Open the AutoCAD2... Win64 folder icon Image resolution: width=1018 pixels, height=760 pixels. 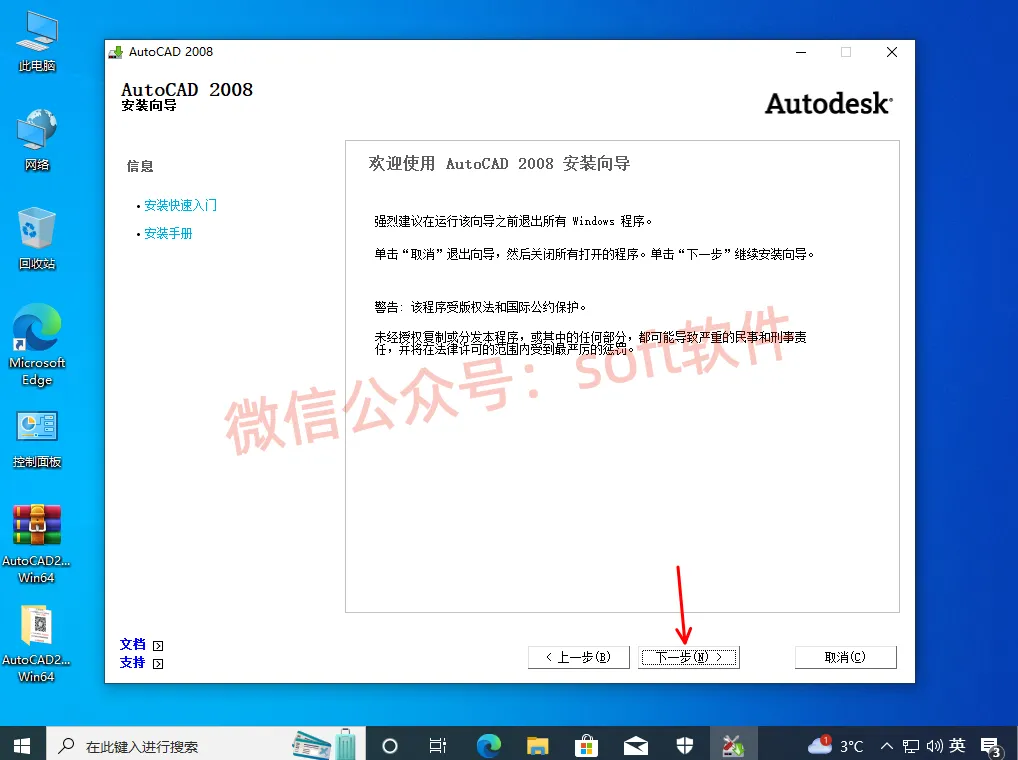(x=36, y=643)
